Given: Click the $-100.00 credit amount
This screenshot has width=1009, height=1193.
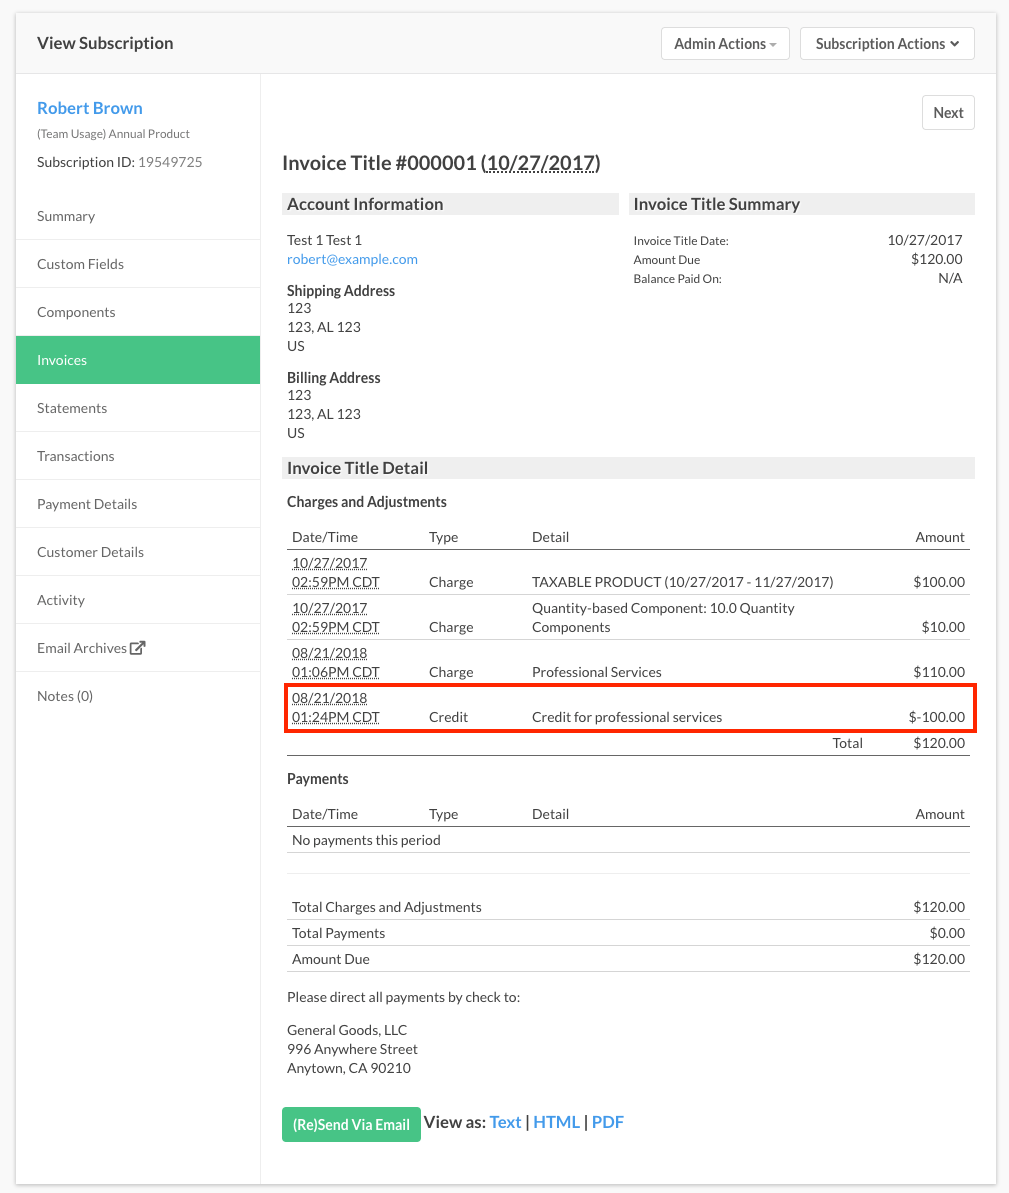Looking at the screenshot, I should click(937, 717).
